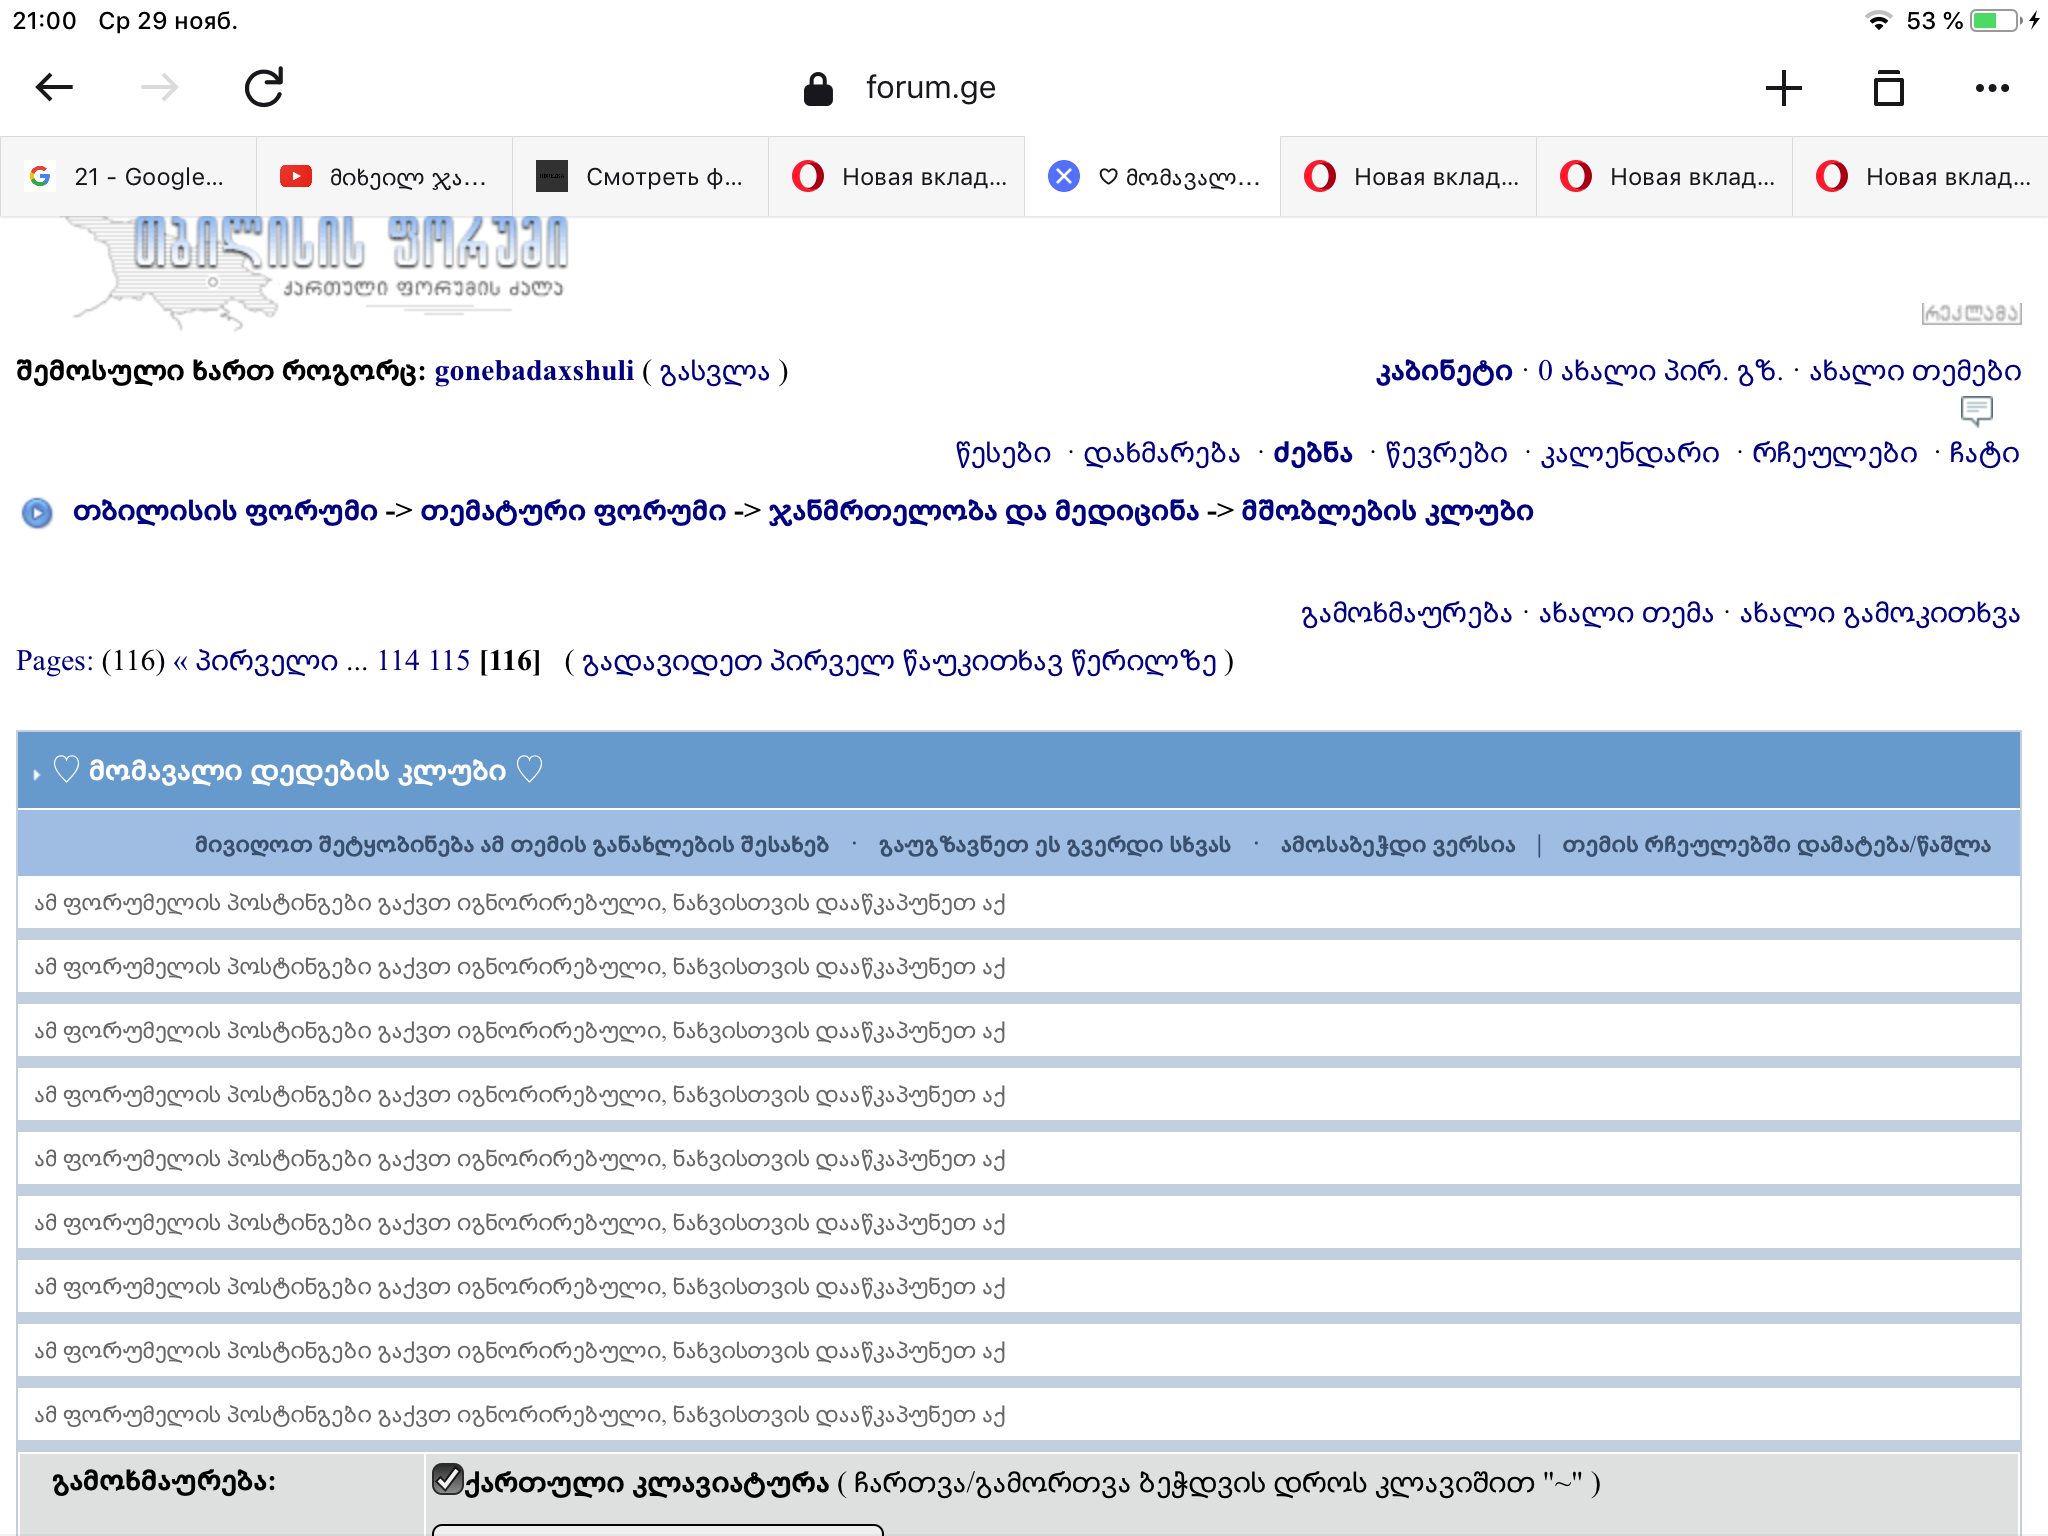This screenshot has width=2048, height=1536.
Task: Click the blue round navigation icon
Action: click(37, 513)
